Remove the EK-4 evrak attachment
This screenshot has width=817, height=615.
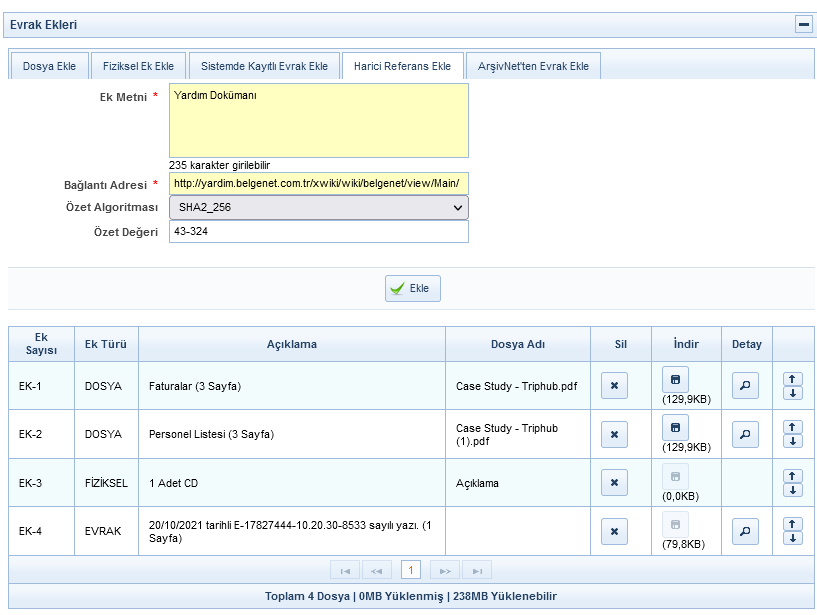614,531
